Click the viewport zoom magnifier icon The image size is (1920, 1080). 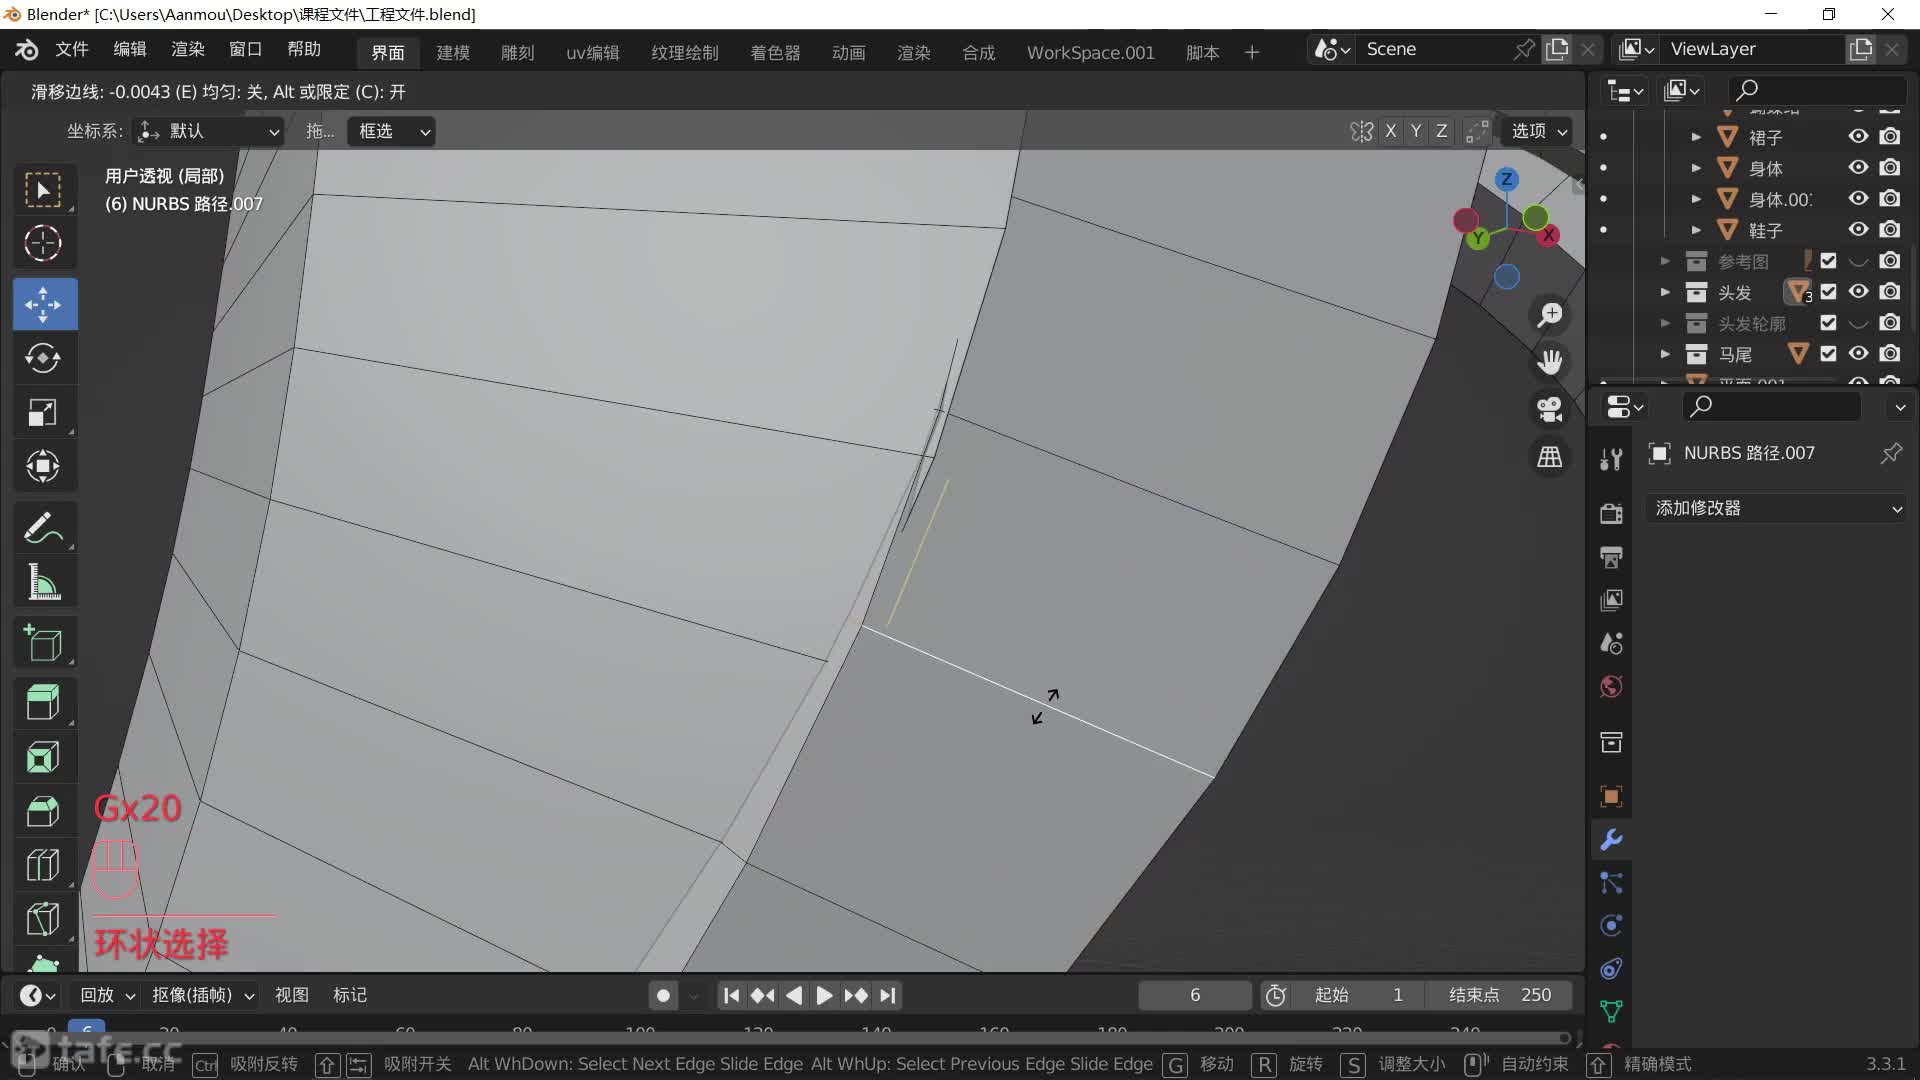point(1550,315)
